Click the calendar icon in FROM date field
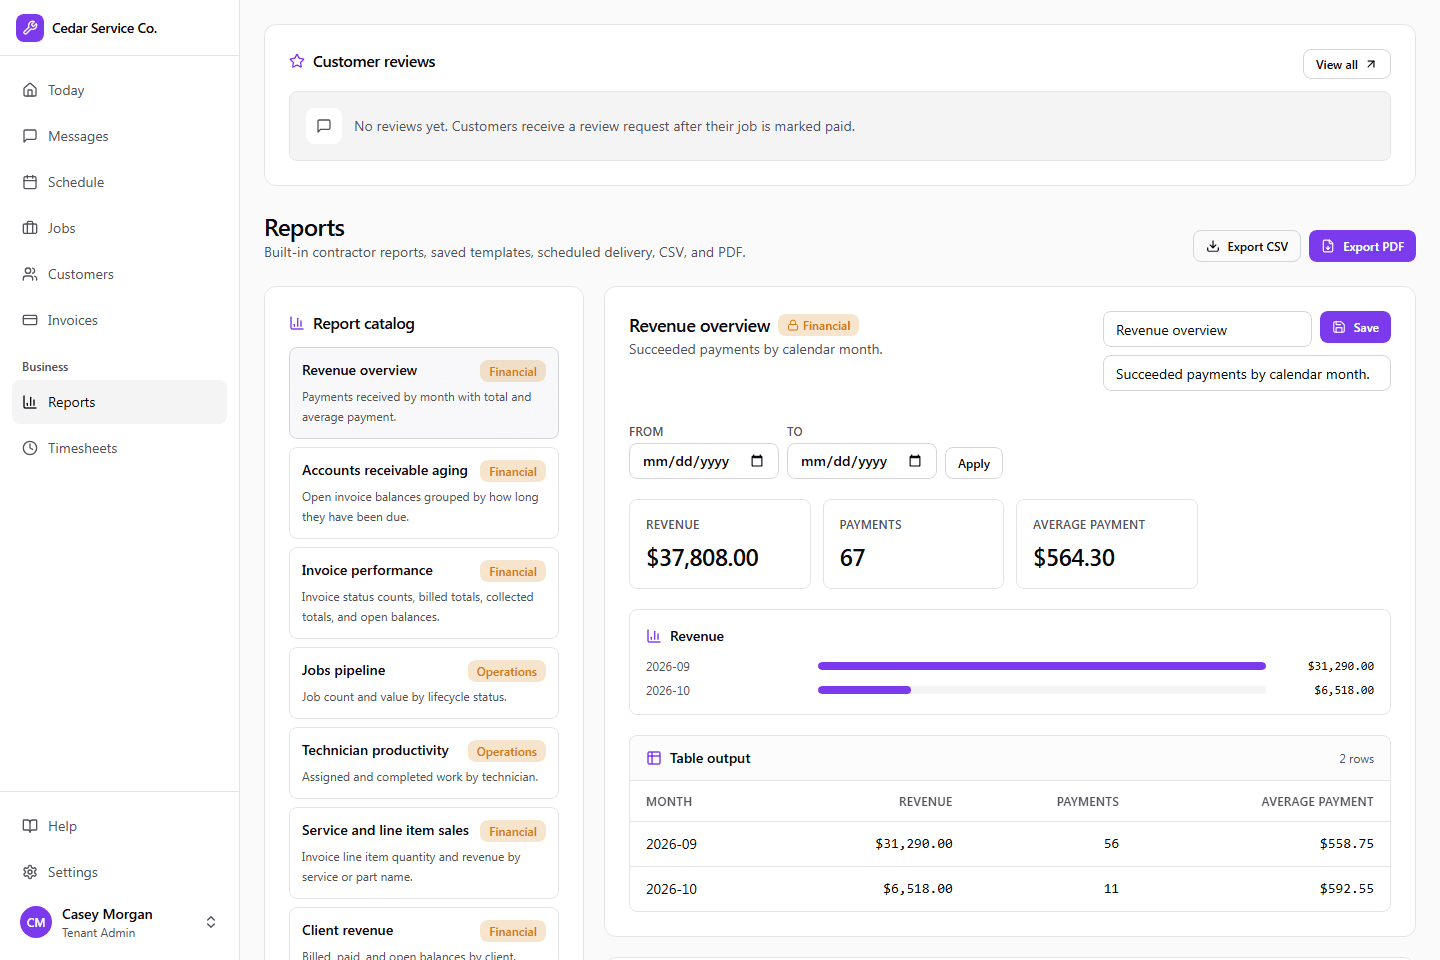Viewport: 1440px width, 960px height. tap(757, 461)
